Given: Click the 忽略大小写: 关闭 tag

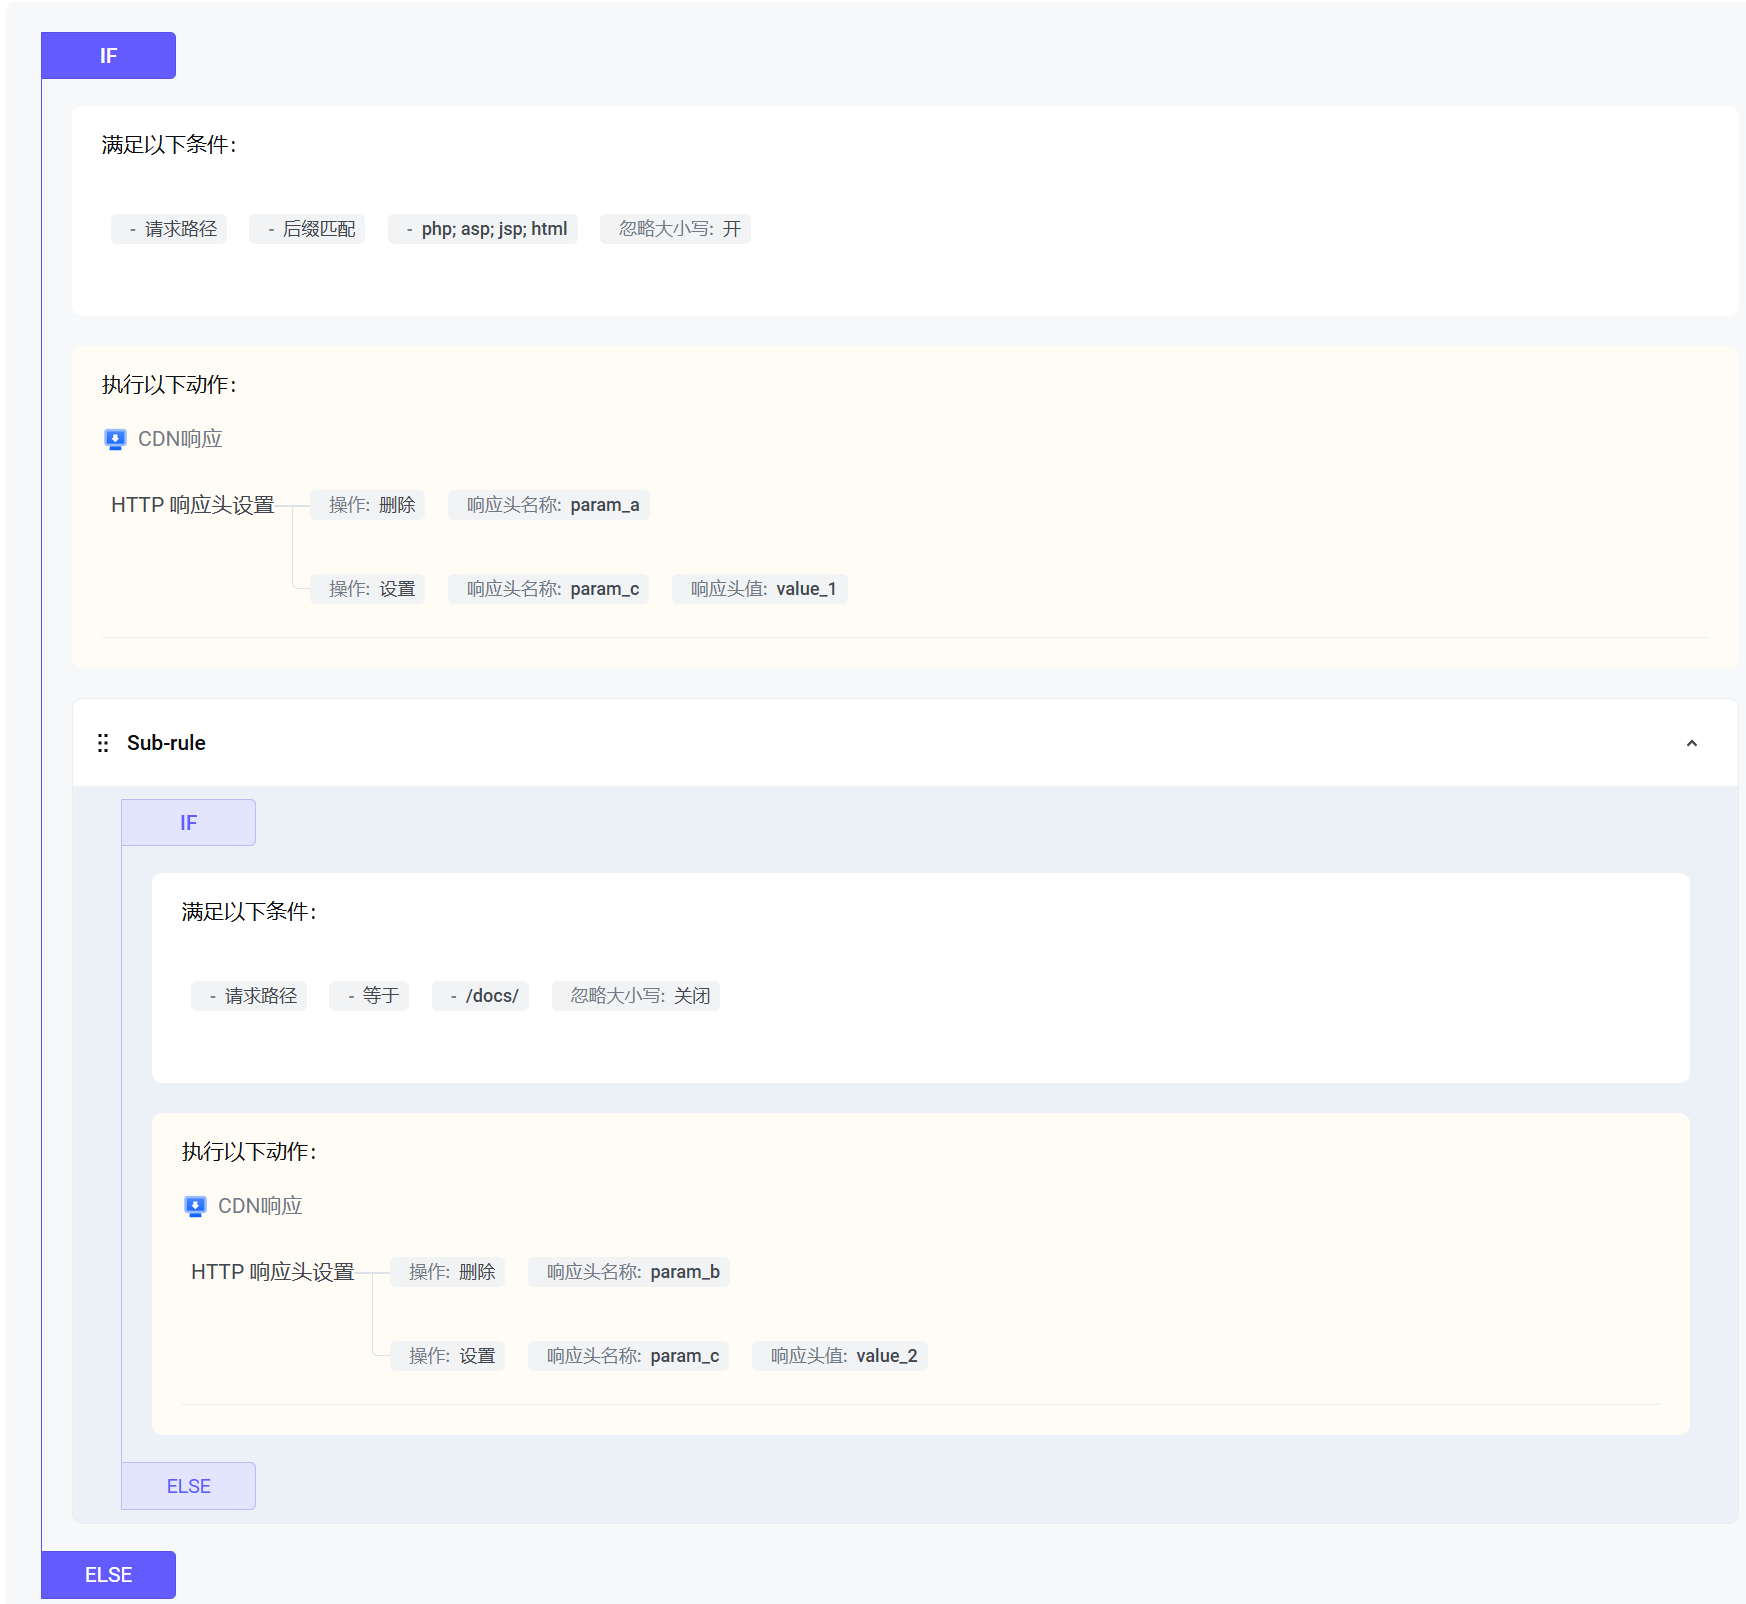Looking at the screenshot, I should [x=636, y=996].
